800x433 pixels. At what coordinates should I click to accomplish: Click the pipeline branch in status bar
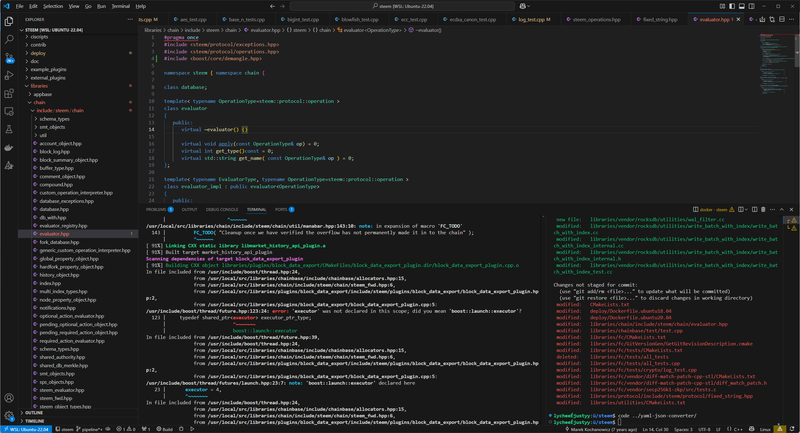(89, 429)
